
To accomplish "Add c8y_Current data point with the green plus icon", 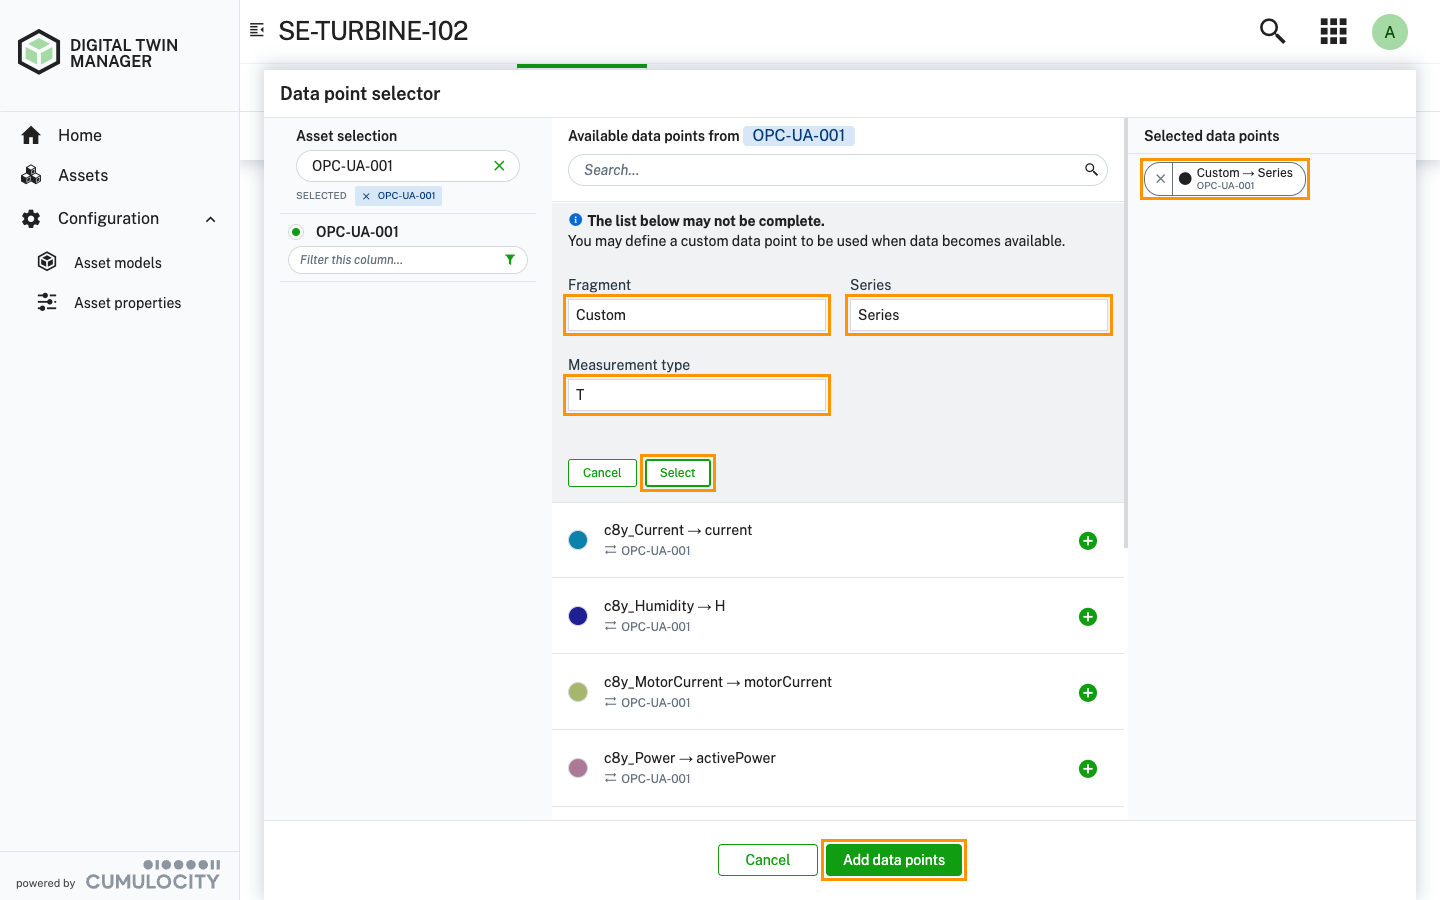I will (x=1087, y=540).
